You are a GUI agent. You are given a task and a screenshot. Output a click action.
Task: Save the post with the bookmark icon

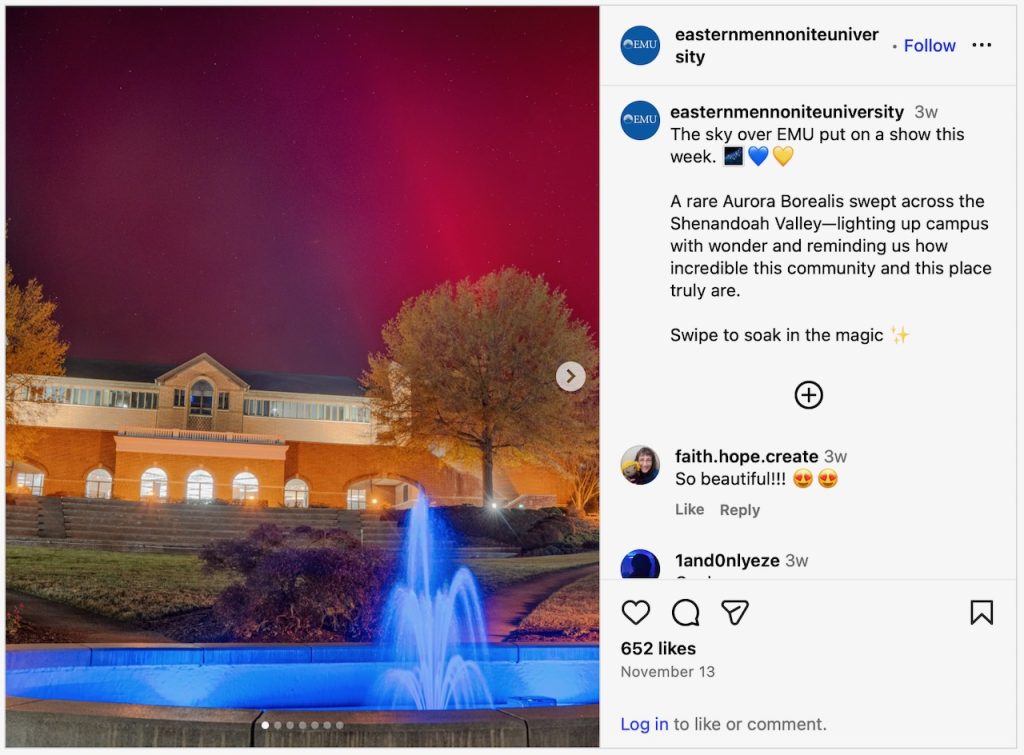(982, 613)
